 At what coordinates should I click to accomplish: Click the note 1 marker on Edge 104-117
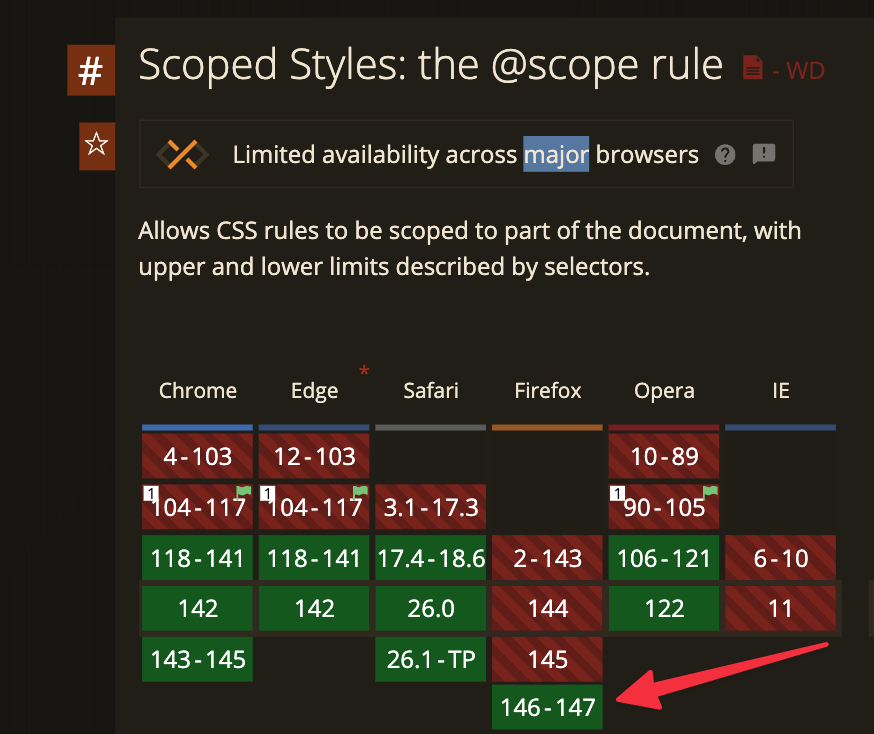pos(268,493)
